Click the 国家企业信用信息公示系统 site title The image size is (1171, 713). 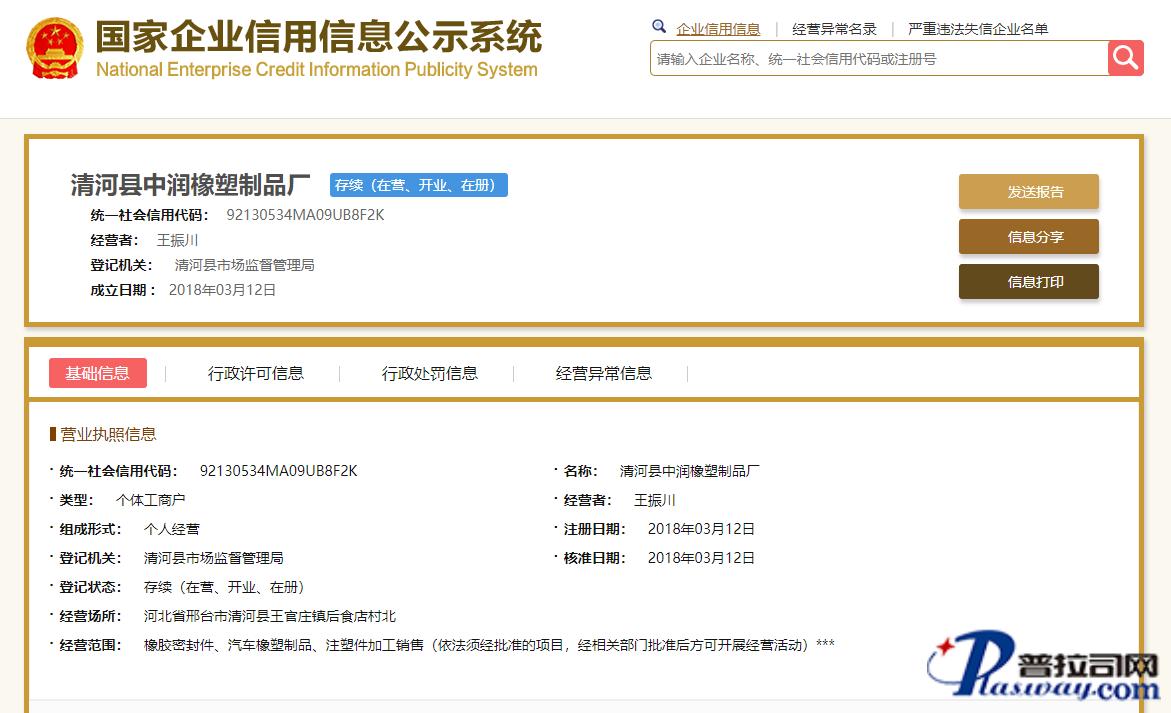(x=318, y=37)
